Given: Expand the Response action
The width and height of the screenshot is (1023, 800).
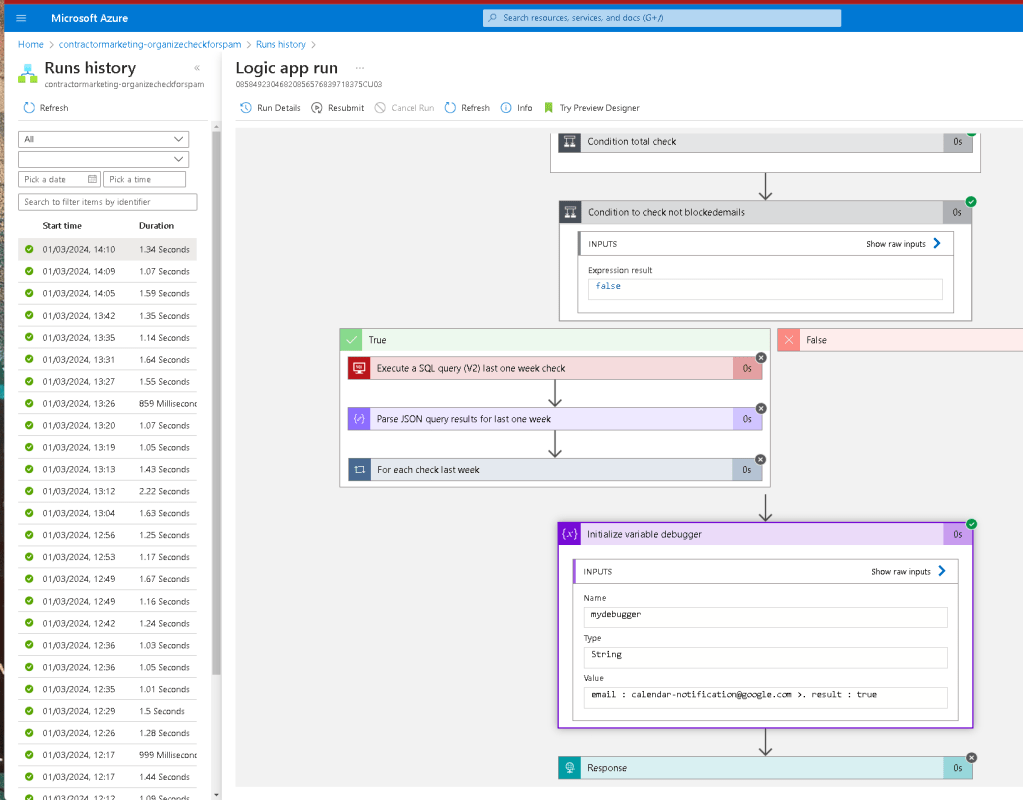Looking at the screenshot, I should click(x=765, y=768).
